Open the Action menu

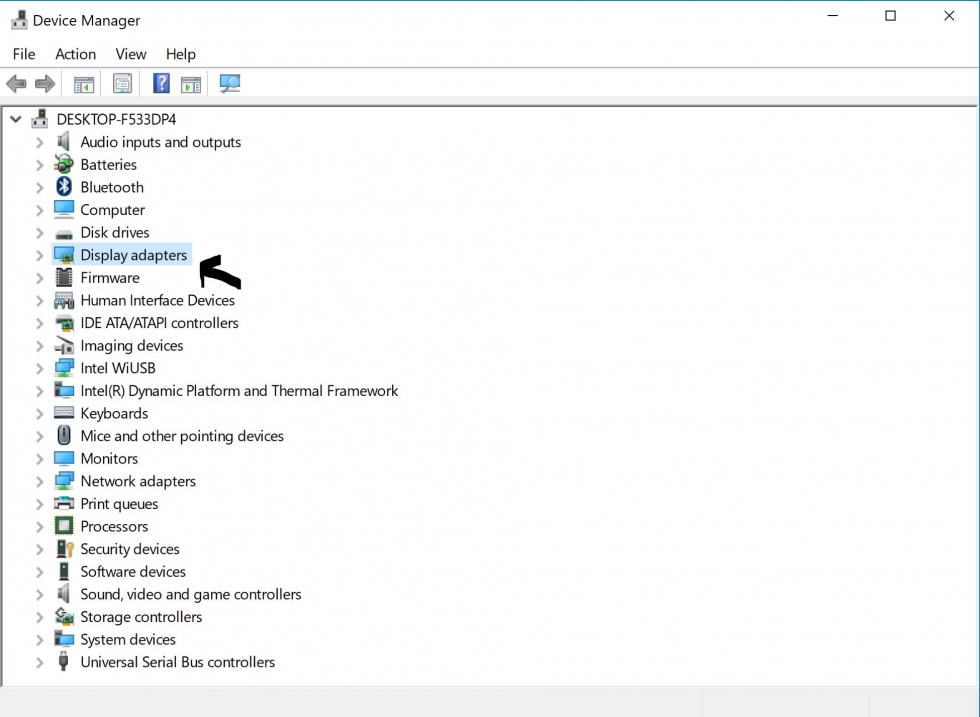click(76, 54)
